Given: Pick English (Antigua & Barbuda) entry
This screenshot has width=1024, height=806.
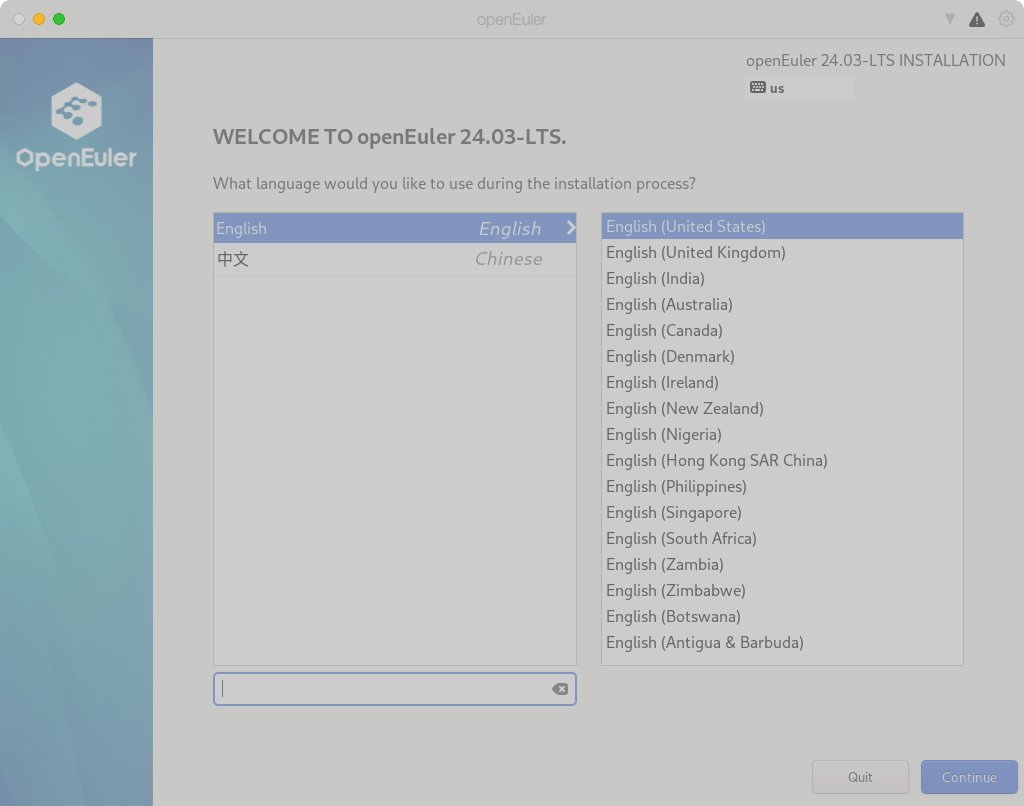Looking at the screenshot, I should [x=704, y=643].
